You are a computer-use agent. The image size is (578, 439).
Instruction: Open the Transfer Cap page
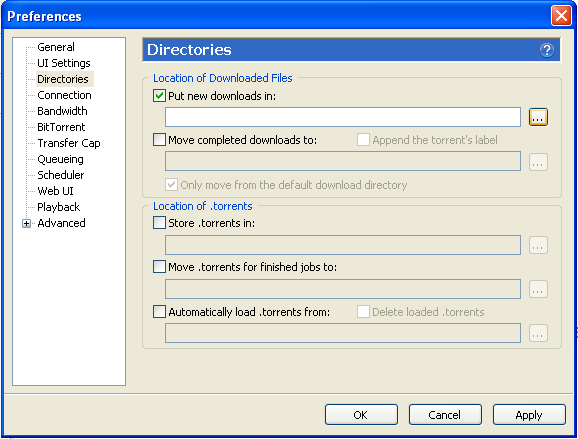[x=69, y=143]
